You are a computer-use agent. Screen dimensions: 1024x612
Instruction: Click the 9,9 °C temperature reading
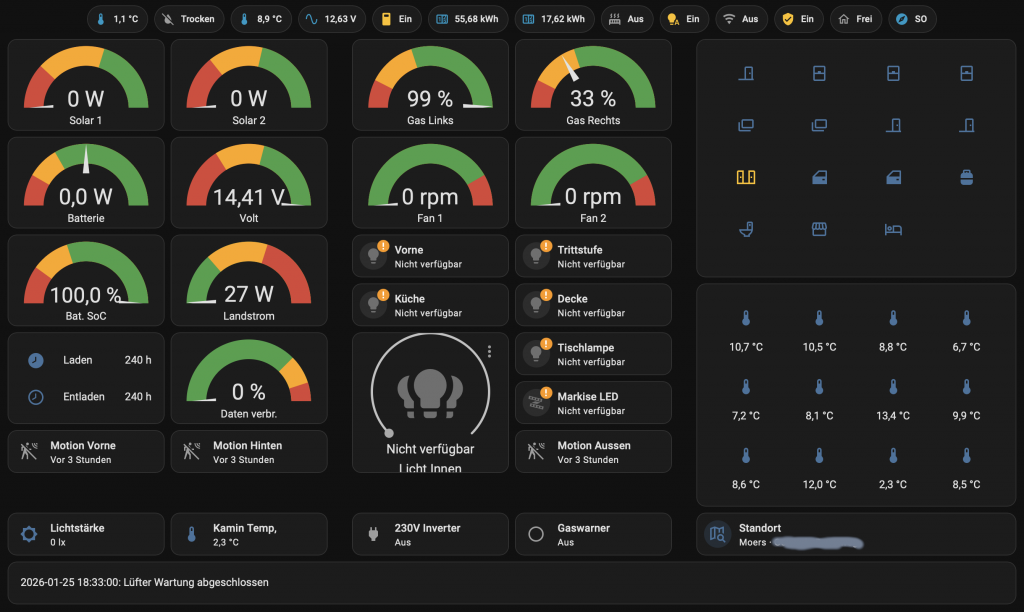[x=967, y=415]
